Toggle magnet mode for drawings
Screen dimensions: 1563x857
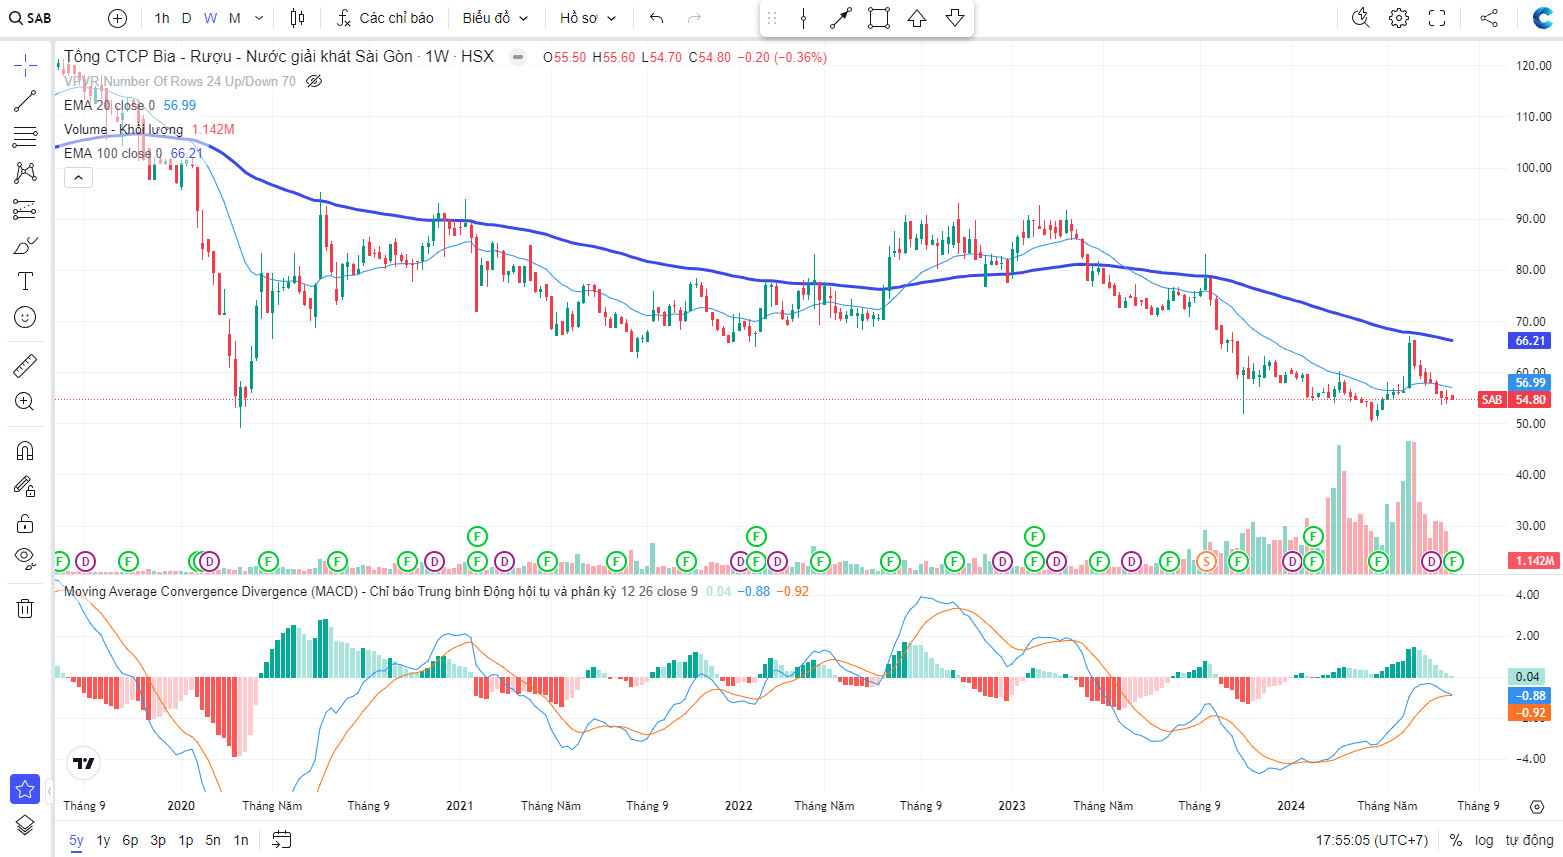point(25,451)
